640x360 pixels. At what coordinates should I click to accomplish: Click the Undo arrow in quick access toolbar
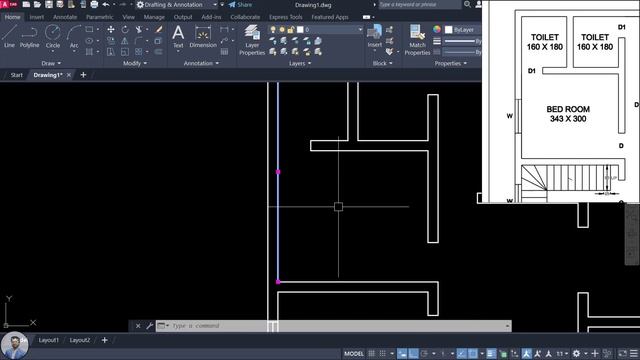coord(106,4)
